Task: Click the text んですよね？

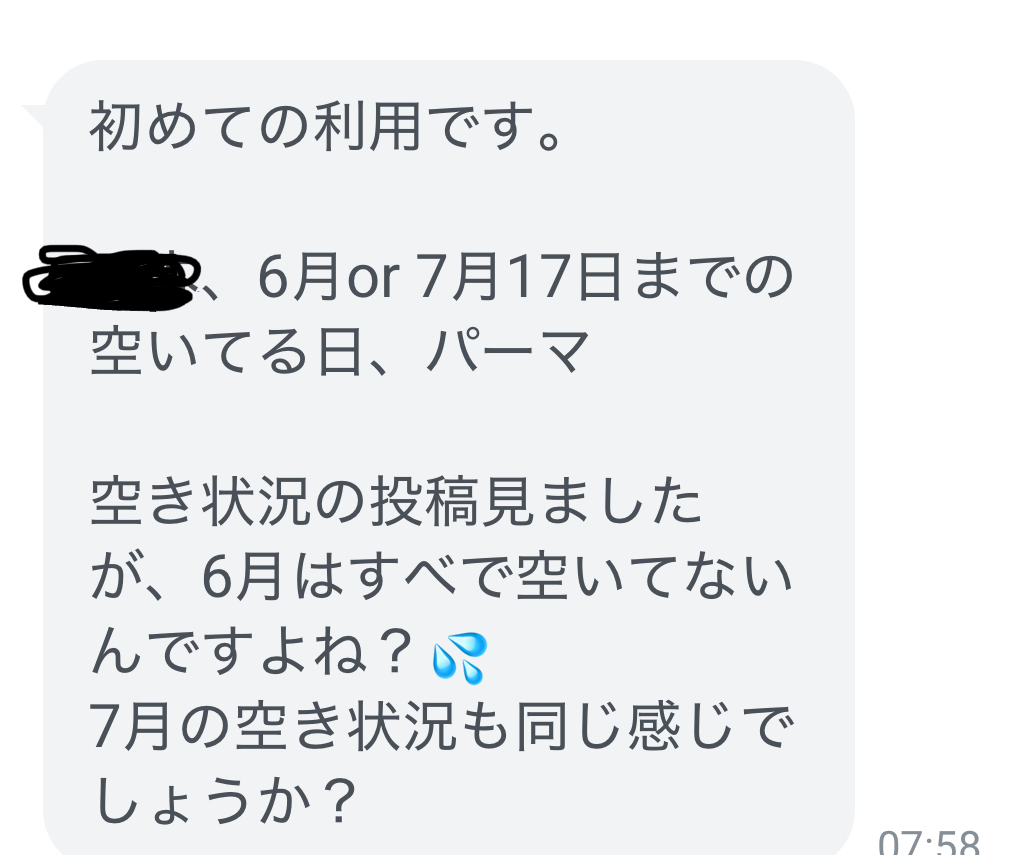Action: click(252, 652)
